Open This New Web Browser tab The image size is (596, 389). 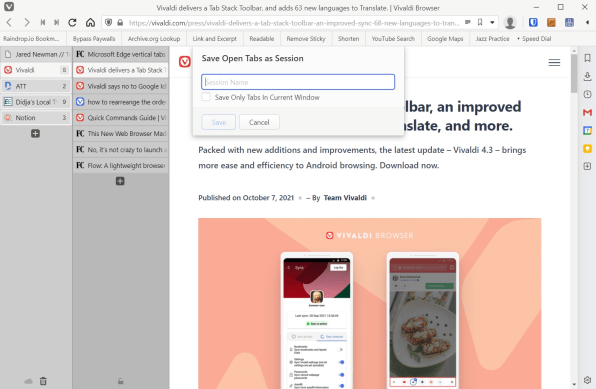pos(120,133)
